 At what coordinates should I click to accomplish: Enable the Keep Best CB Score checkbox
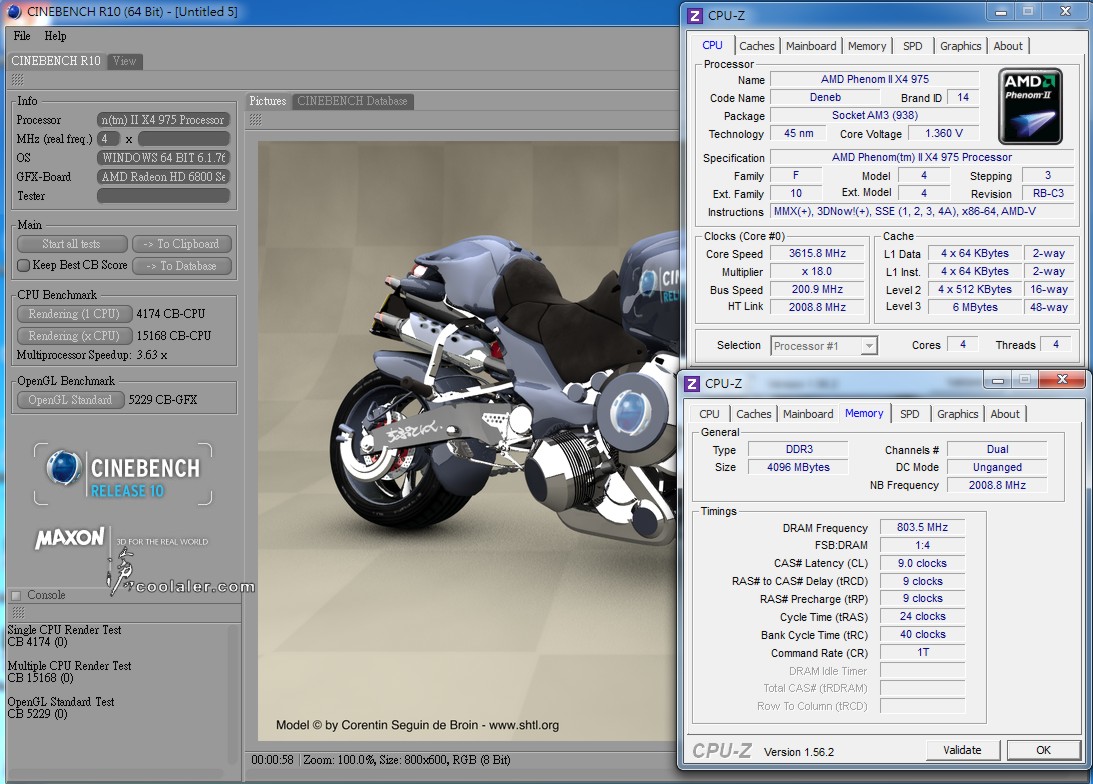click(24, 266)
